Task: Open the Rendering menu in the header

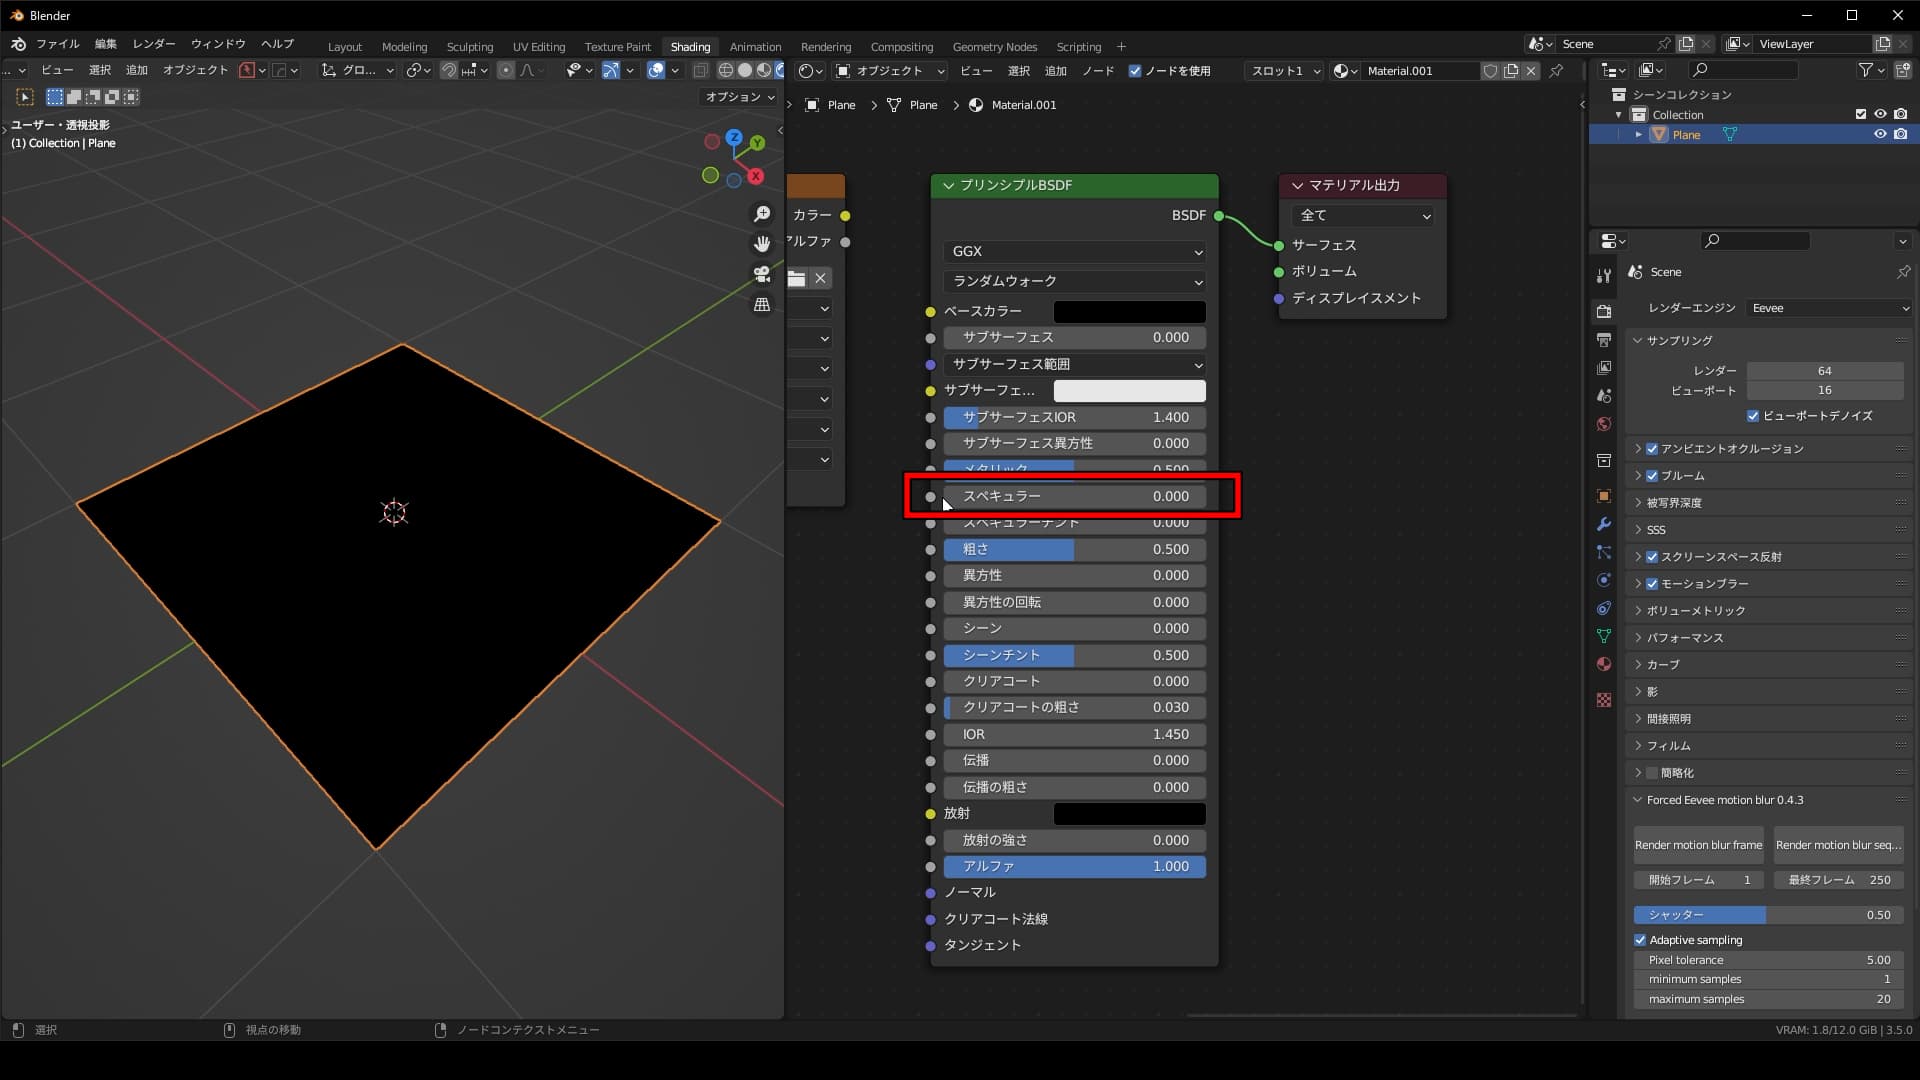Action: (825, 46)
